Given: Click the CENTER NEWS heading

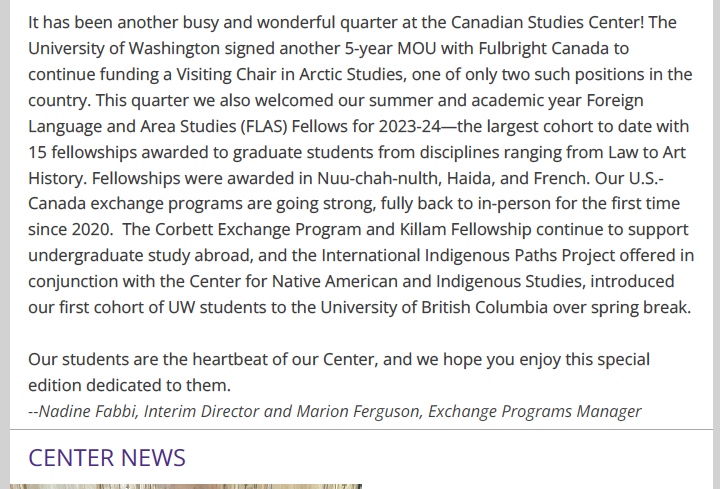Looking at the screenshot, I should pyautogui.click(x=107, y=458).
